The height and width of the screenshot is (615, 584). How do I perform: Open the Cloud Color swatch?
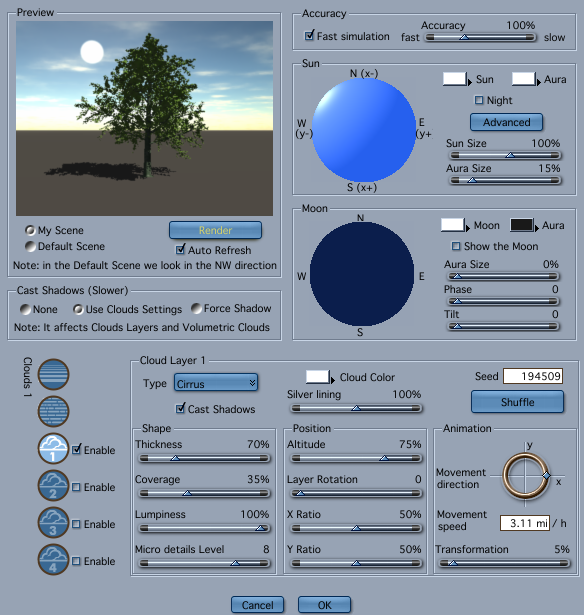pos(318,377)
